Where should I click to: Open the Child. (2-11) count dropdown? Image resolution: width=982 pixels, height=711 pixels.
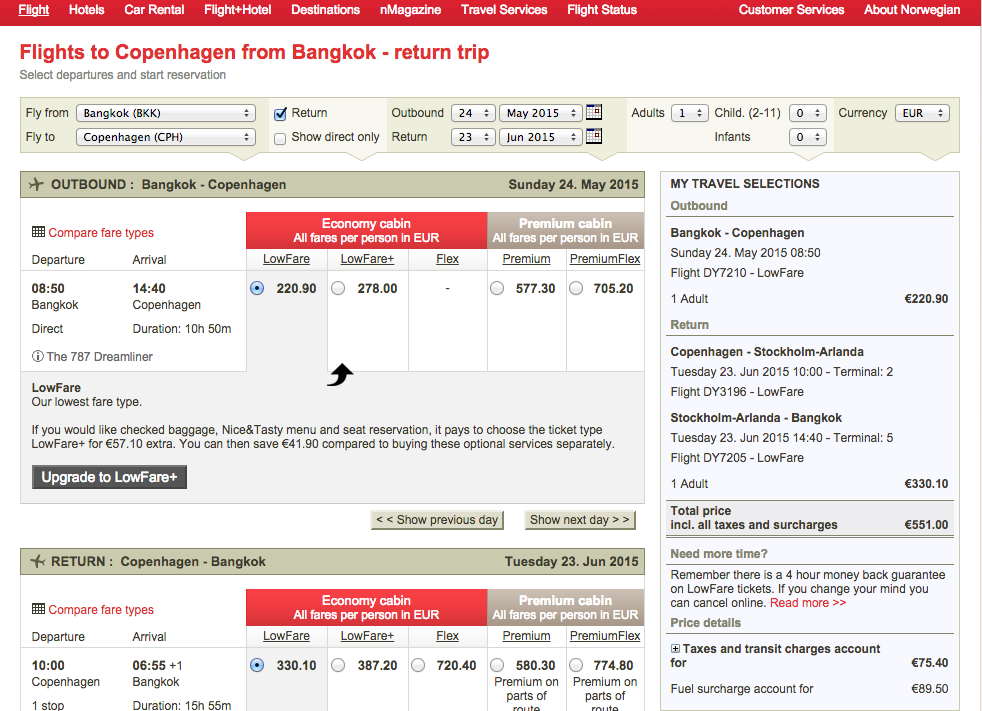pyautogui.click(x=808, y=113)
